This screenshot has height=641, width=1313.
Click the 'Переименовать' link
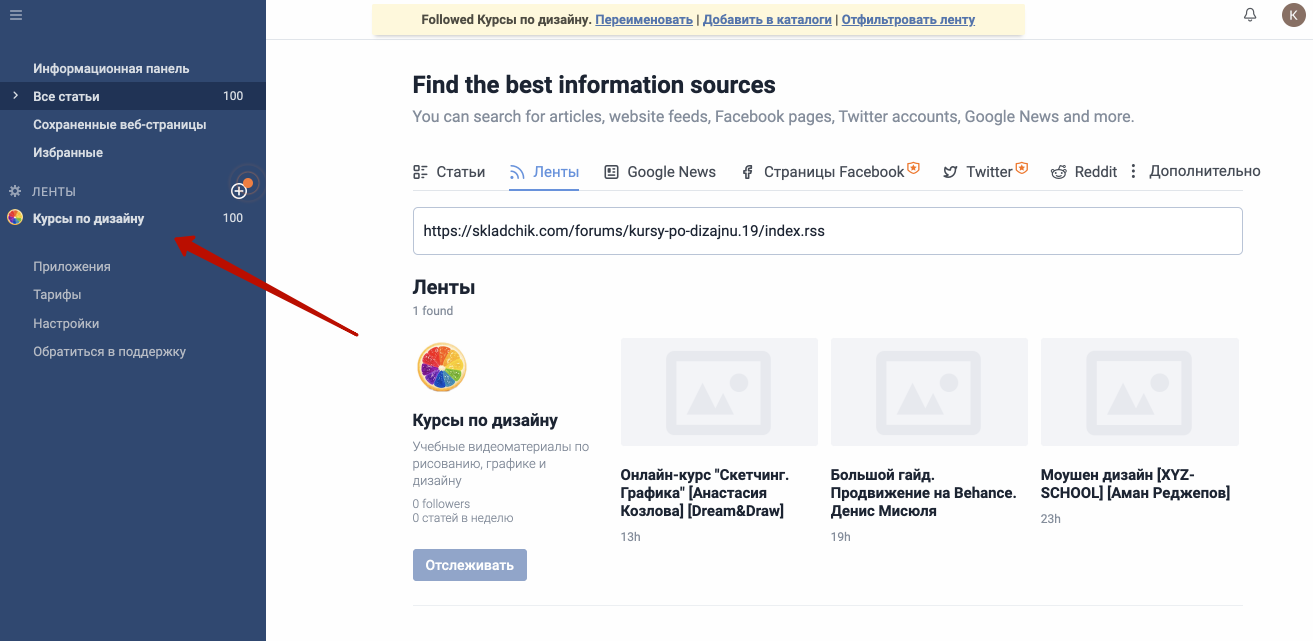[x=644, y=20]
